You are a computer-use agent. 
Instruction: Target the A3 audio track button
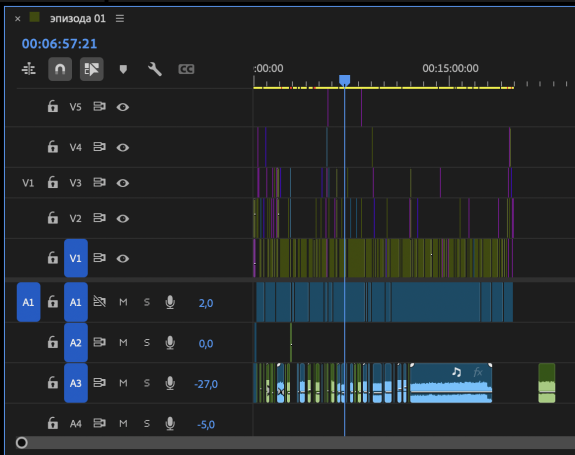coord(76,383)
